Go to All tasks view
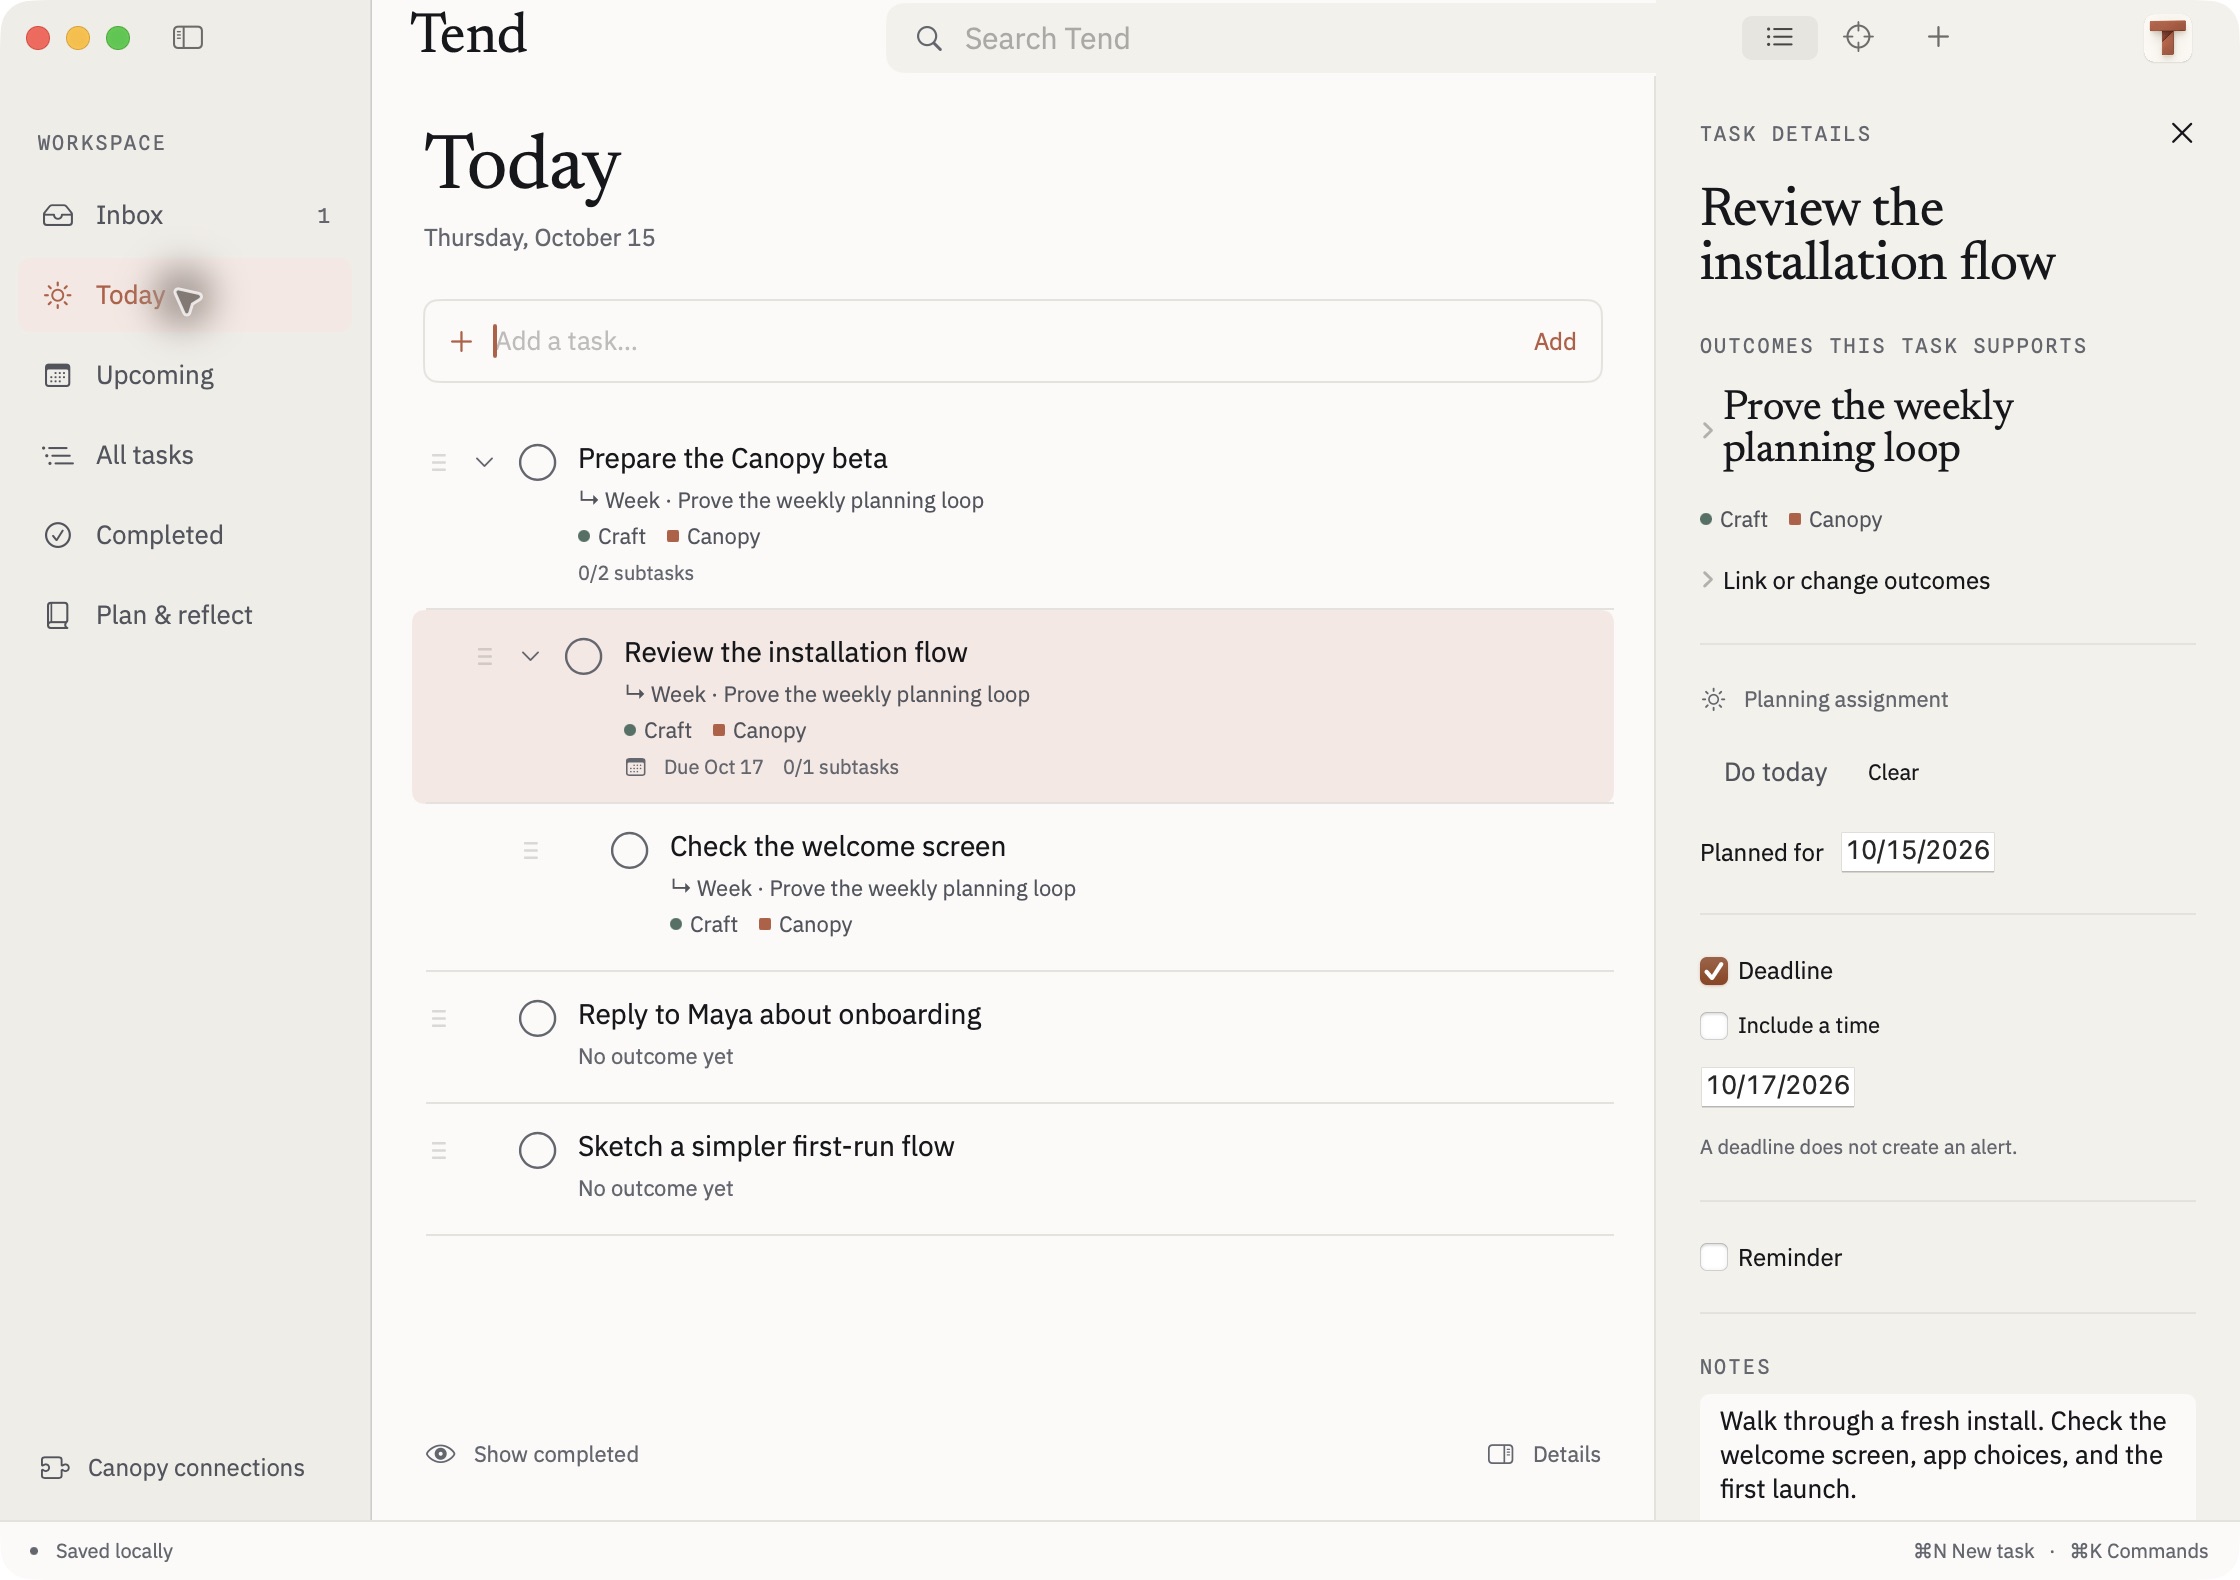The height and width of the screenshot is (1580, 2240). (x=185, y=455)
